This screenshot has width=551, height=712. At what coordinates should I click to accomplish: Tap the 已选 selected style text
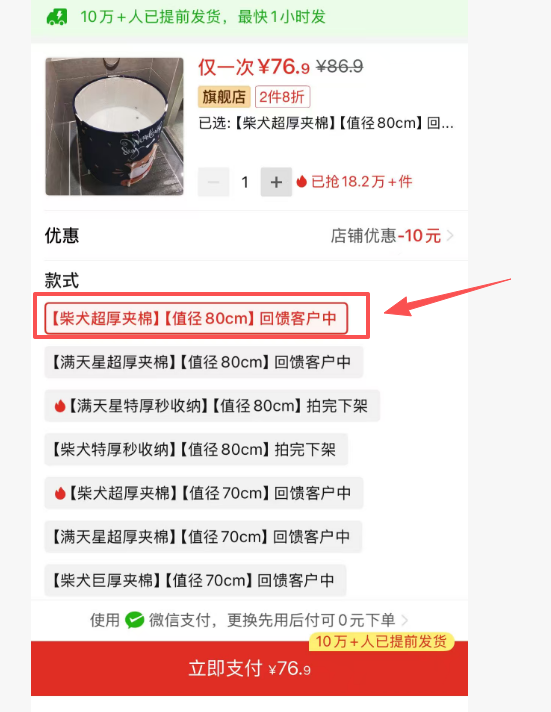[x=326, y=123]
